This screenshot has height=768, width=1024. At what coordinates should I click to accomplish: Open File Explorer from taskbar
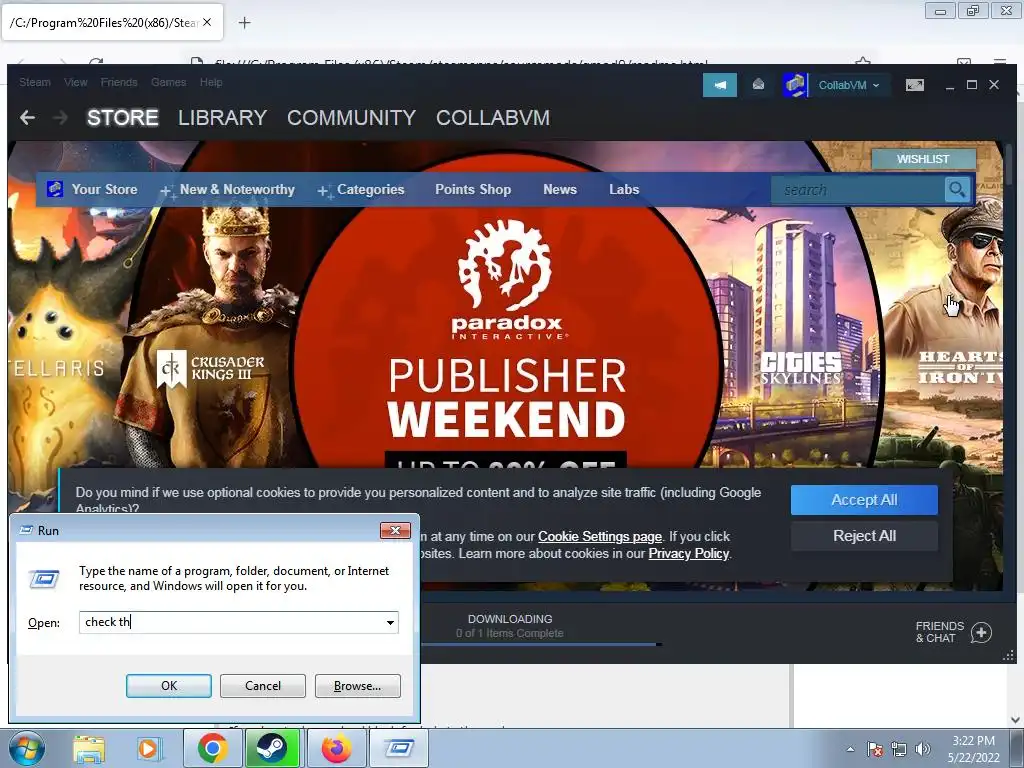pos(89,748)
